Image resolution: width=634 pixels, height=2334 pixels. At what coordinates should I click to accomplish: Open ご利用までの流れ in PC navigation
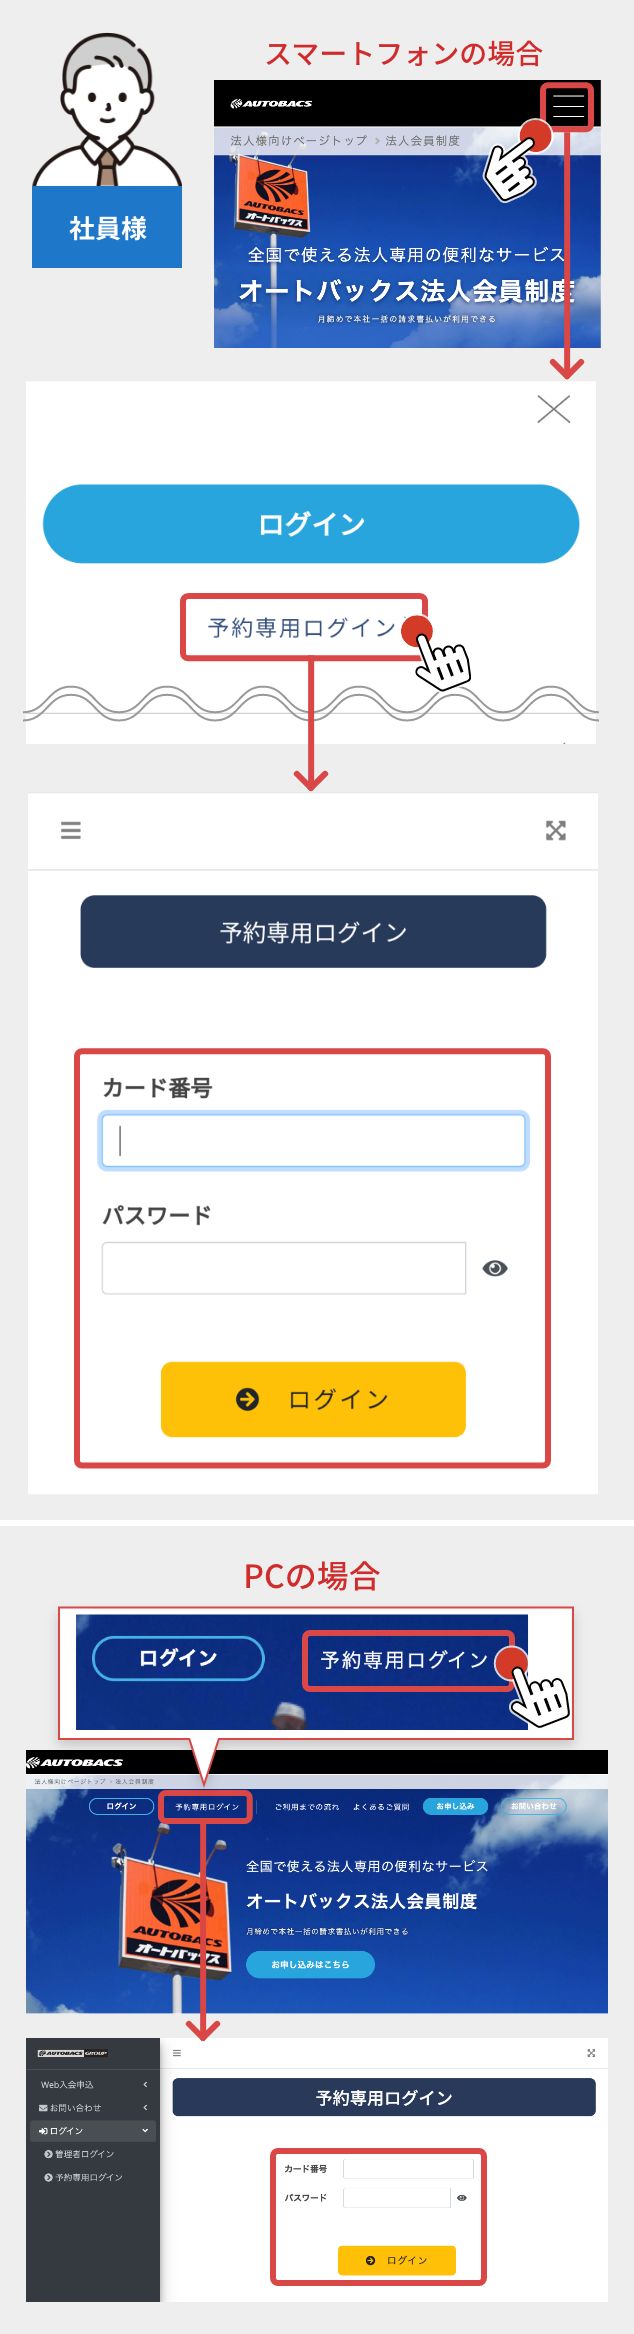coord(307,1807)
